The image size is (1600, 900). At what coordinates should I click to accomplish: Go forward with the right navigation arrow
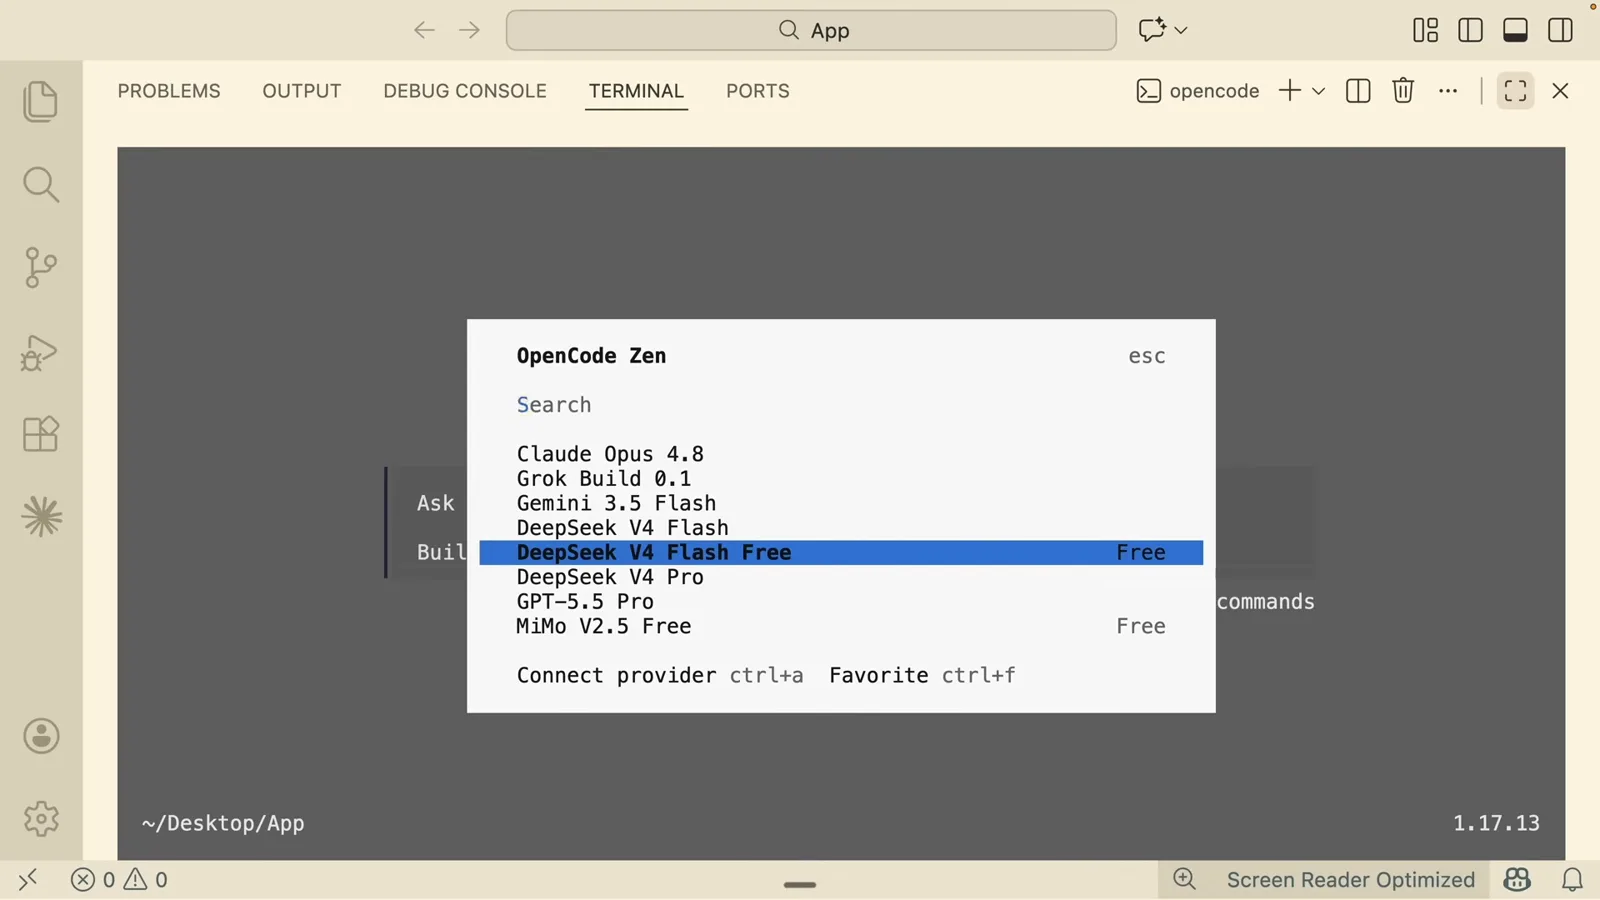click(x=469, y=30)
